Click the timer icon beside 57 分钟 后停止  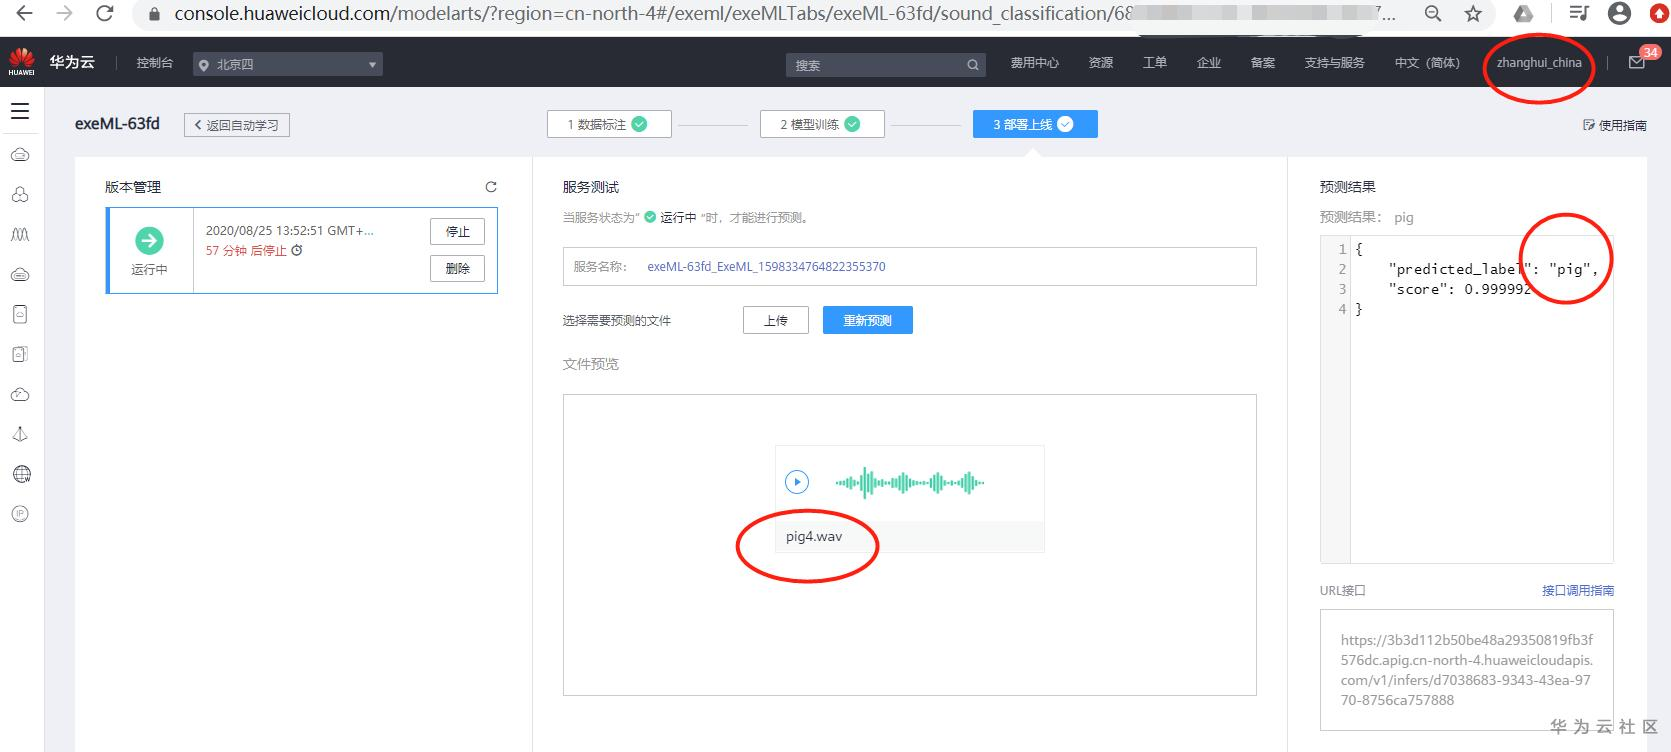296,250
